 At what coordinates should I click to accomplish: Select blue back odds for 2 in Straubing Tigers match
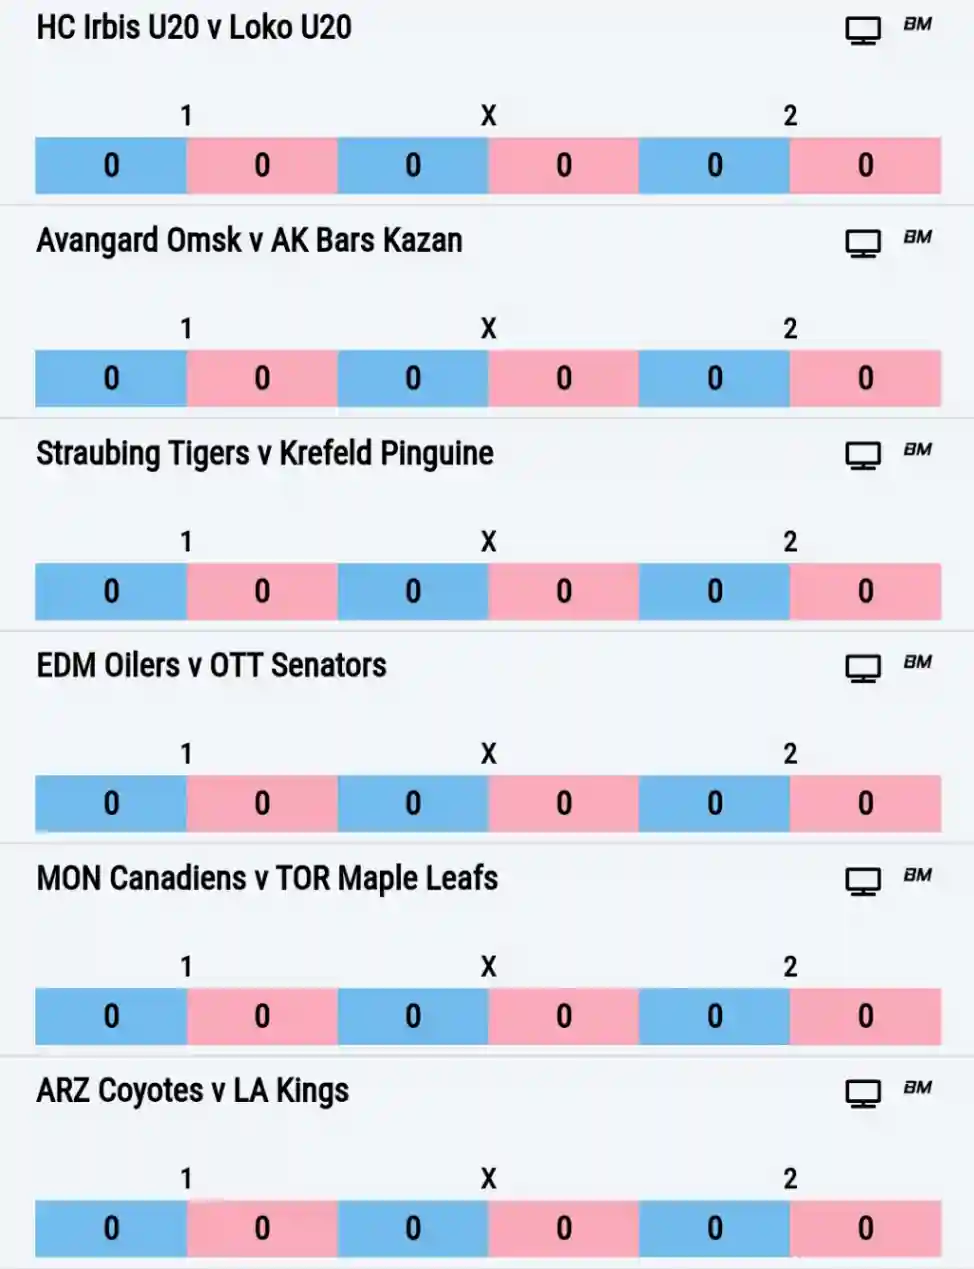[x=715, y=591]
